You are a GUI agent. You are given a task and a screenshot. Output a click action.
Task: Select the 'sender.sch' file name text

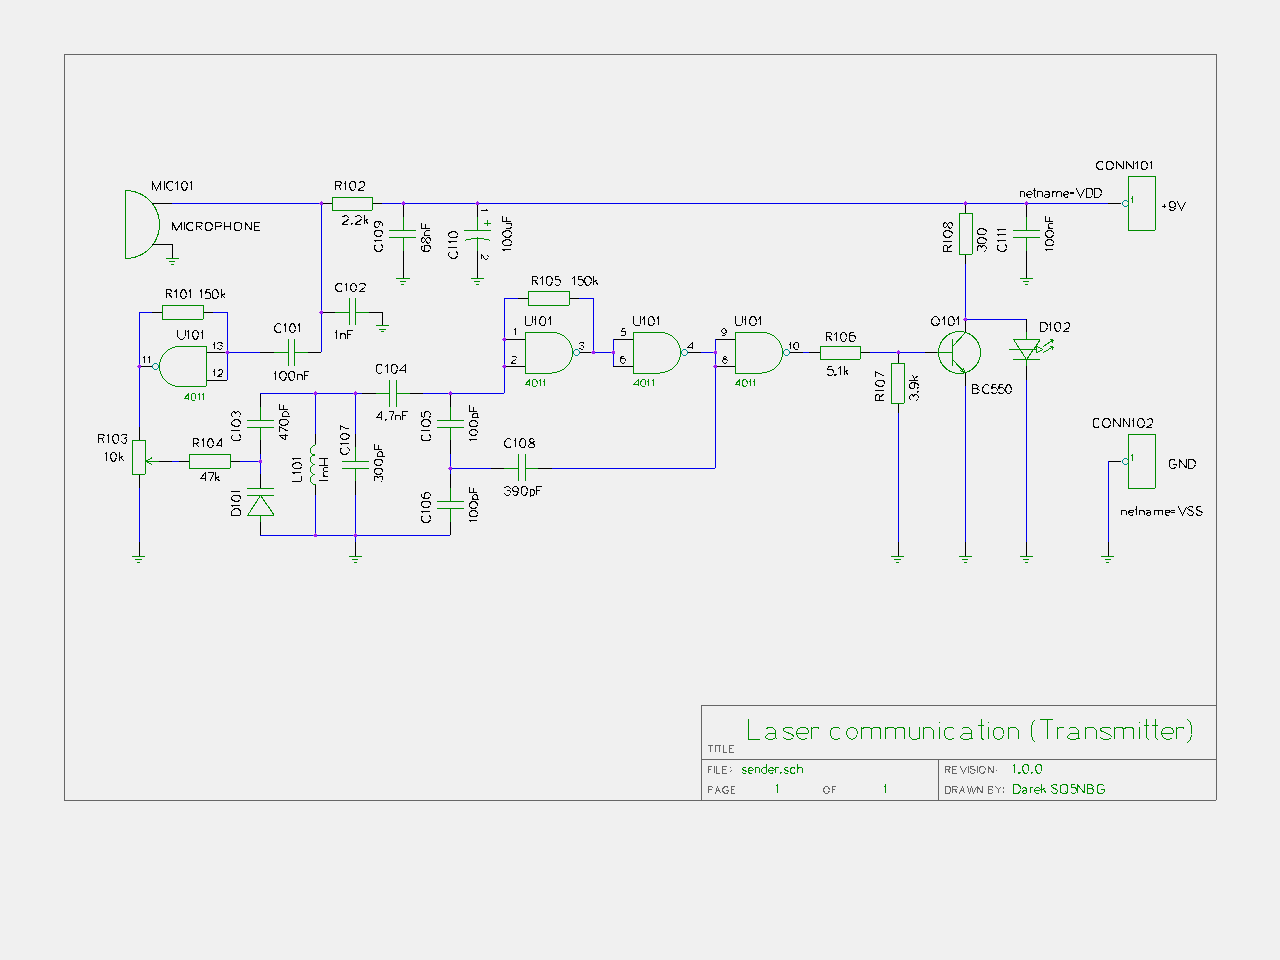click(772, 769)
